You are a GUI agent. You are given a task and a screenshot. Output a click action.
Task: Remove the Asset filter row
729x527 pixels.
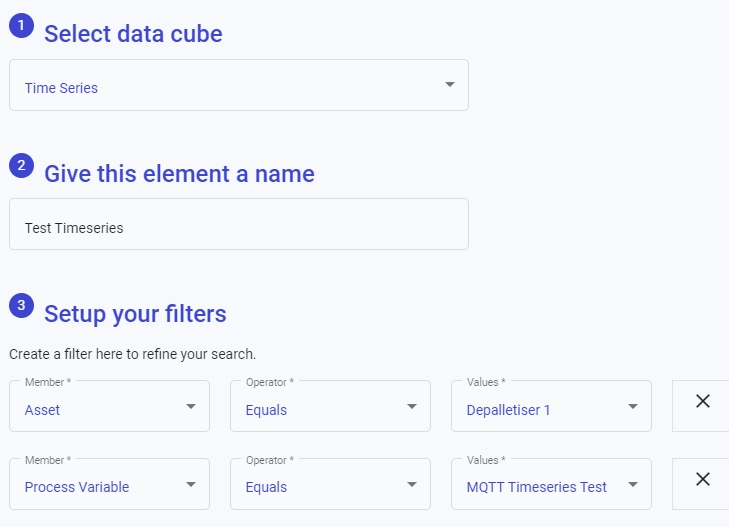pos(702,401)
